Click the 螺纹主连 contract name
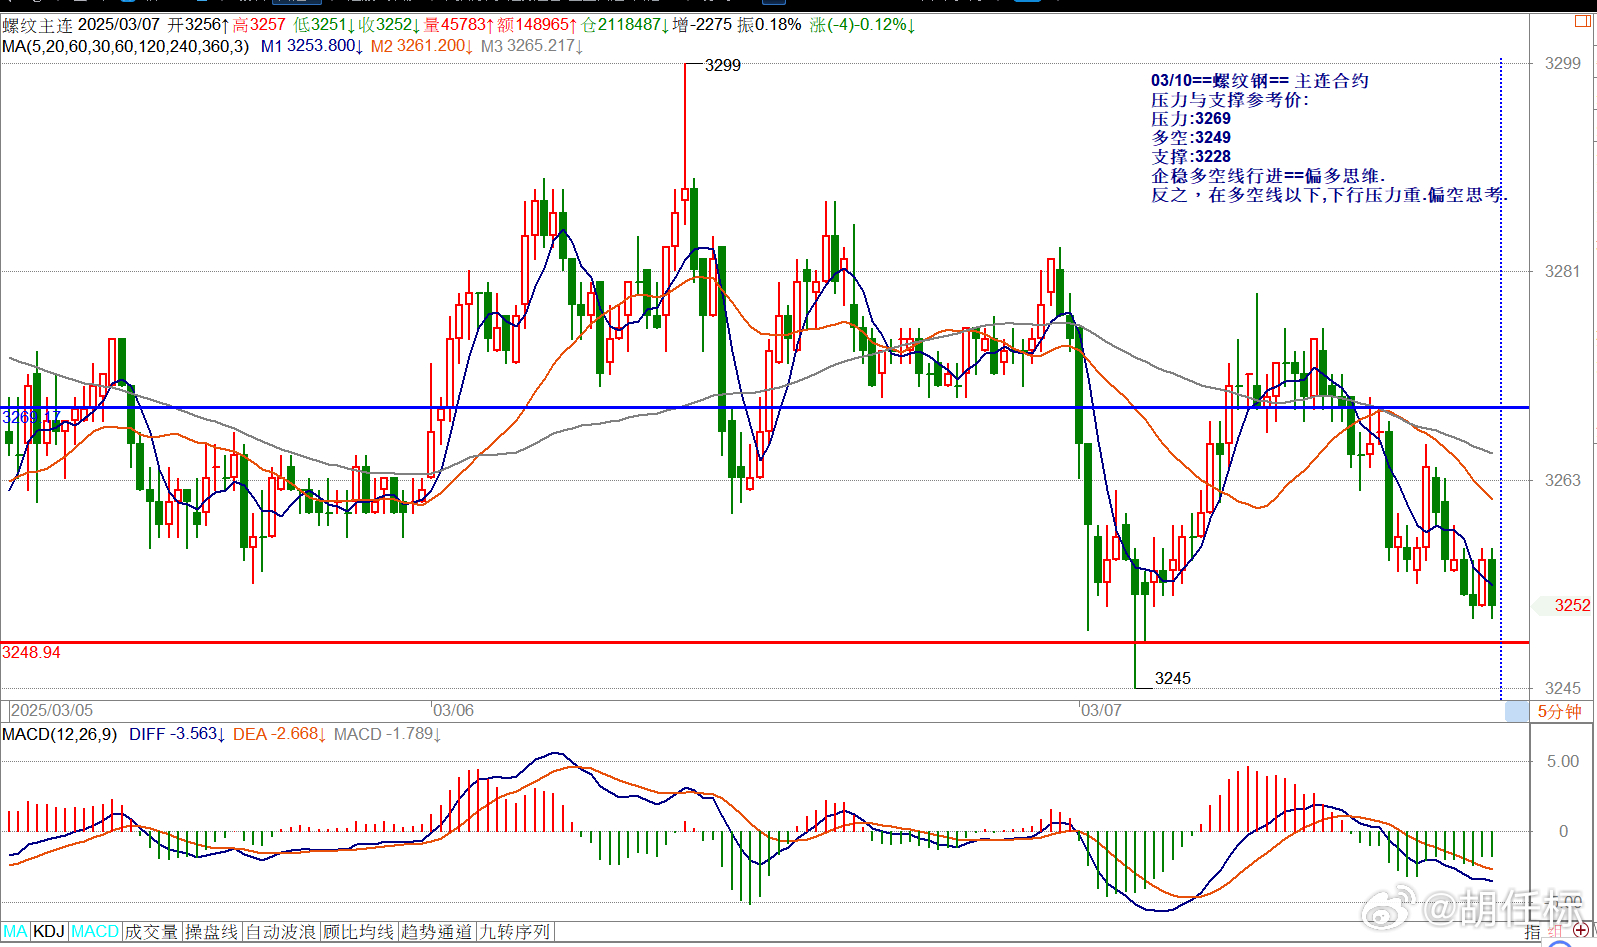Viewport: 1597px width, 947px height. pyautogui.click(x=37, y=25)
